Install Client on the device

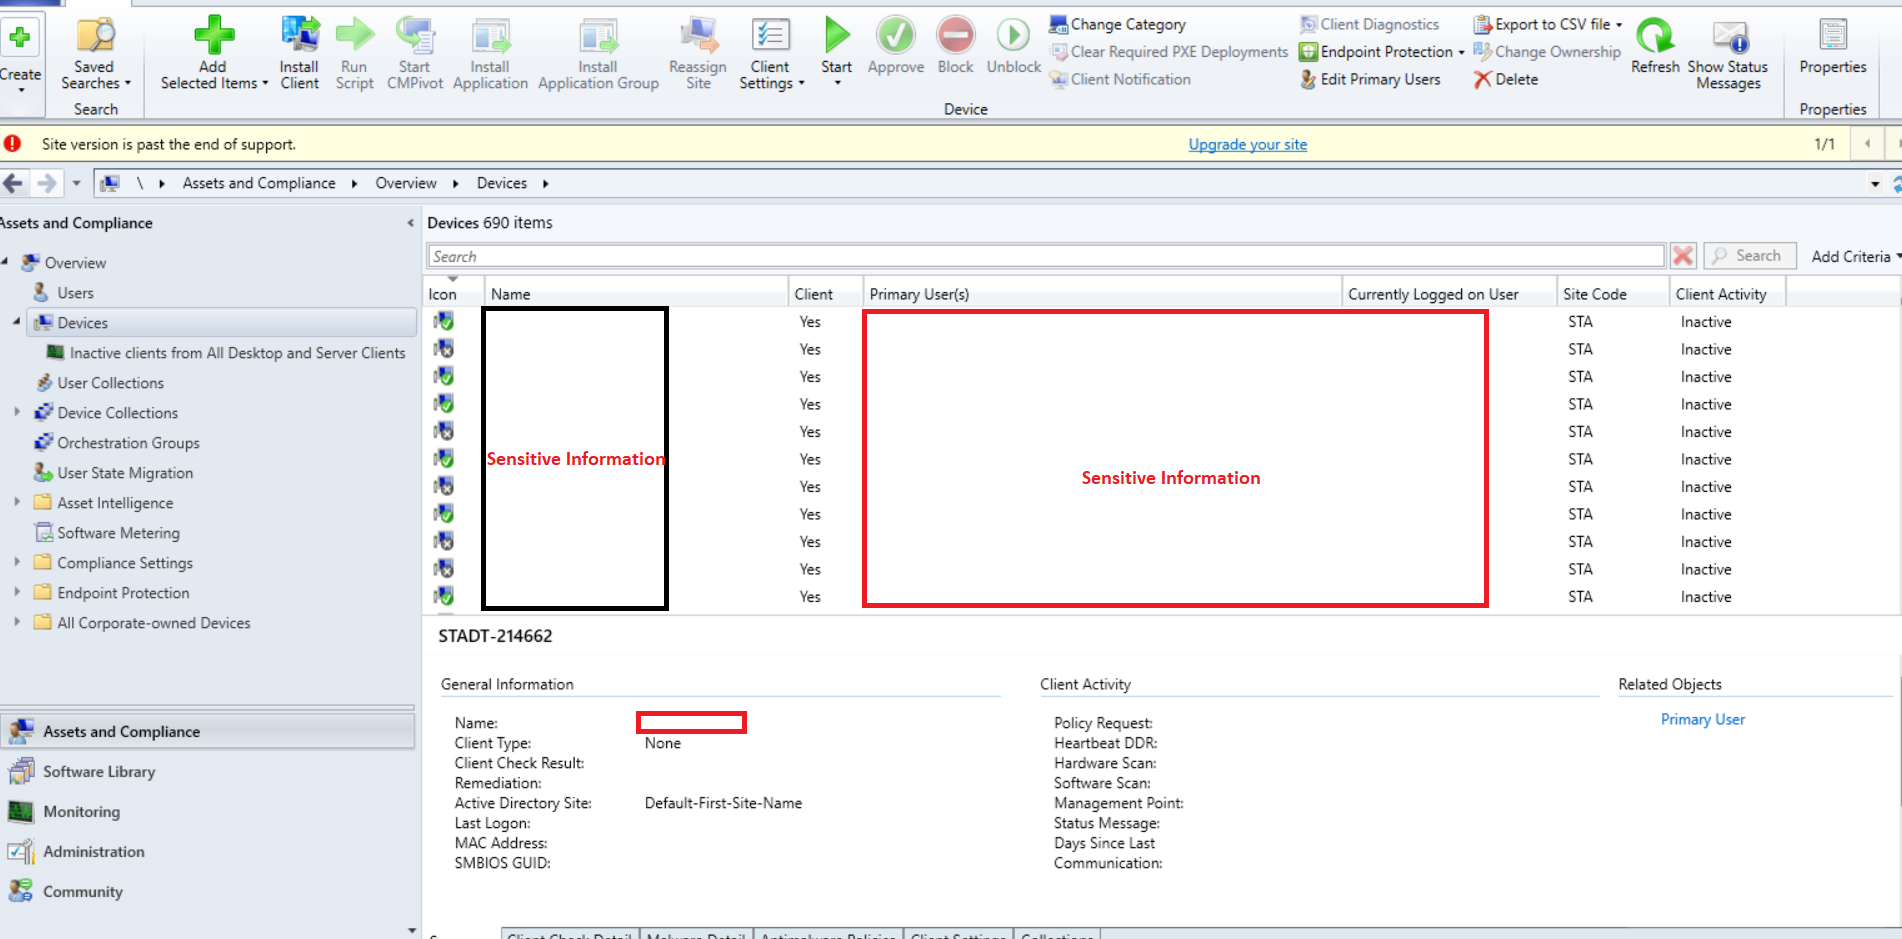pos(299,50)
